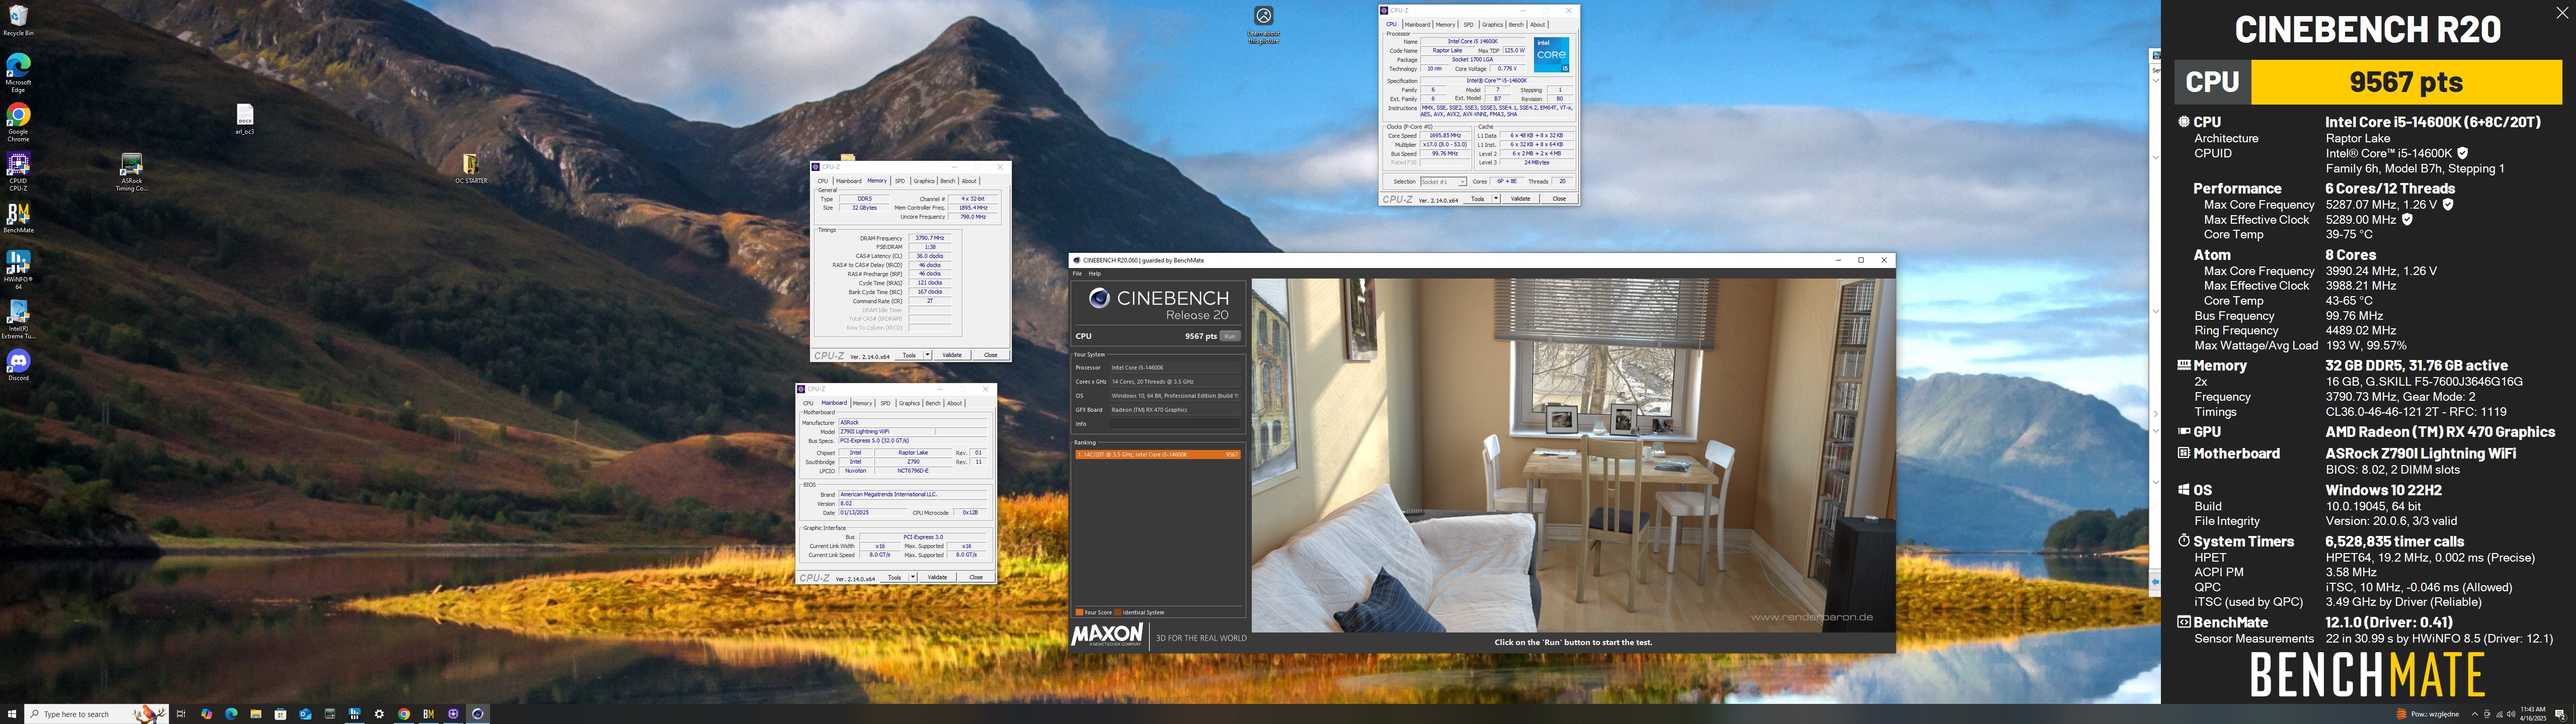Open Help menu in Cinebench
The height and width of the screenshot is (724, 2576).
click(1094, 273)
